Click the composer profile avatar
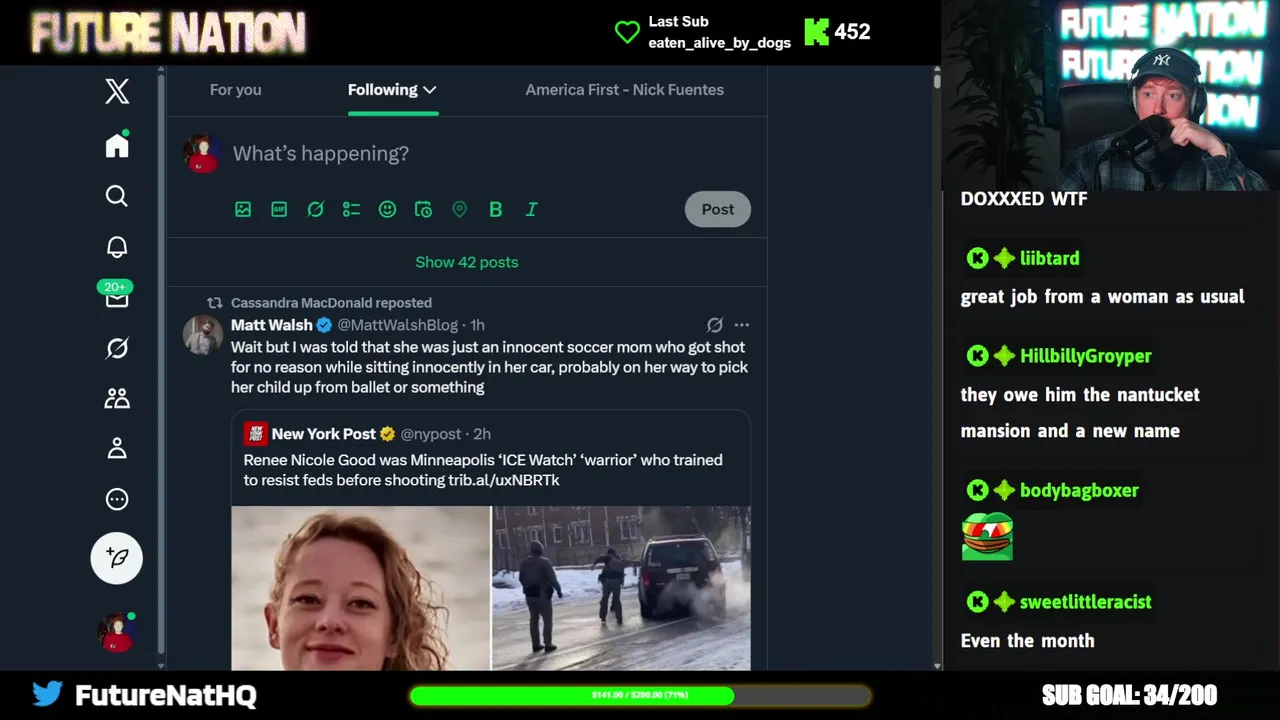Image resolution: width=1280 pixels, height=720 pixels. (x=202, y=153)
